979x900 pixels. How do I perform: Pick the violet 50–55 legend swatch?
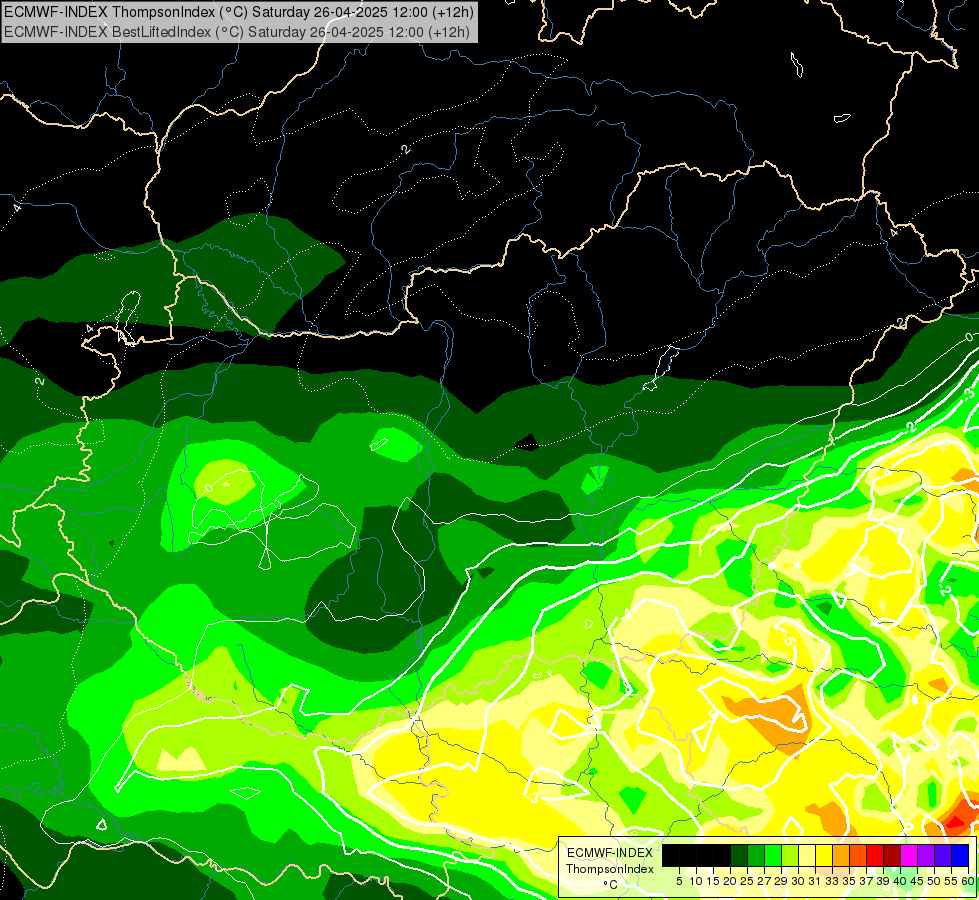(x=943, y=855)
